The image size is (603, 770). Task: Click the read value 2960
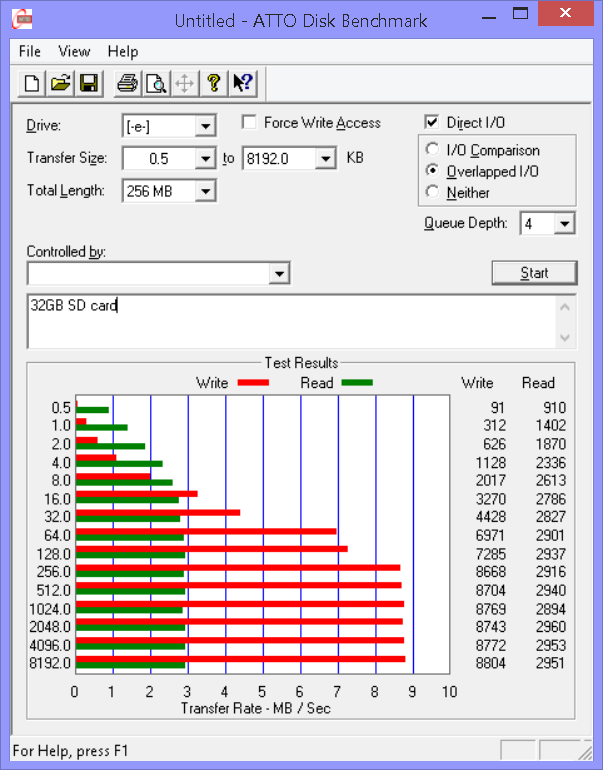tap(550, 627)
